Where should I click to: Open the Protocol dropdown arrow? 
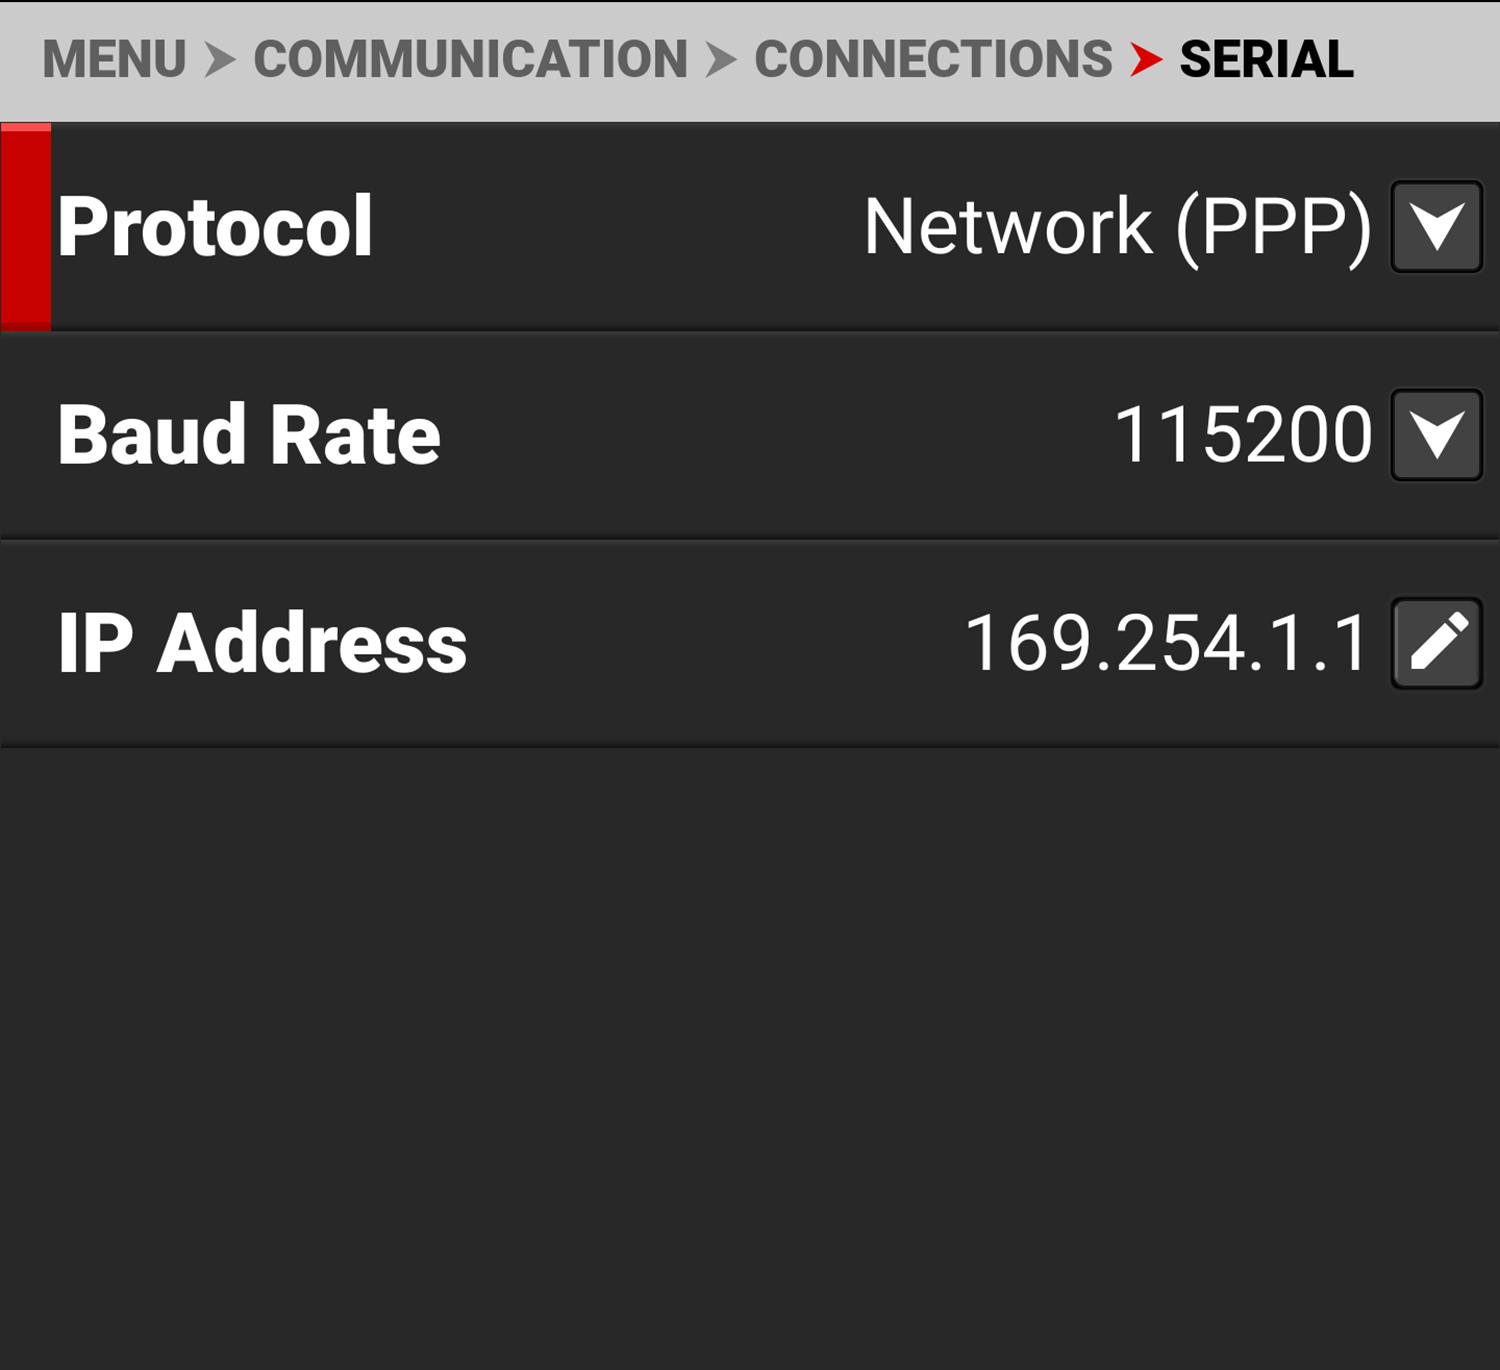tap(1436, 227)
